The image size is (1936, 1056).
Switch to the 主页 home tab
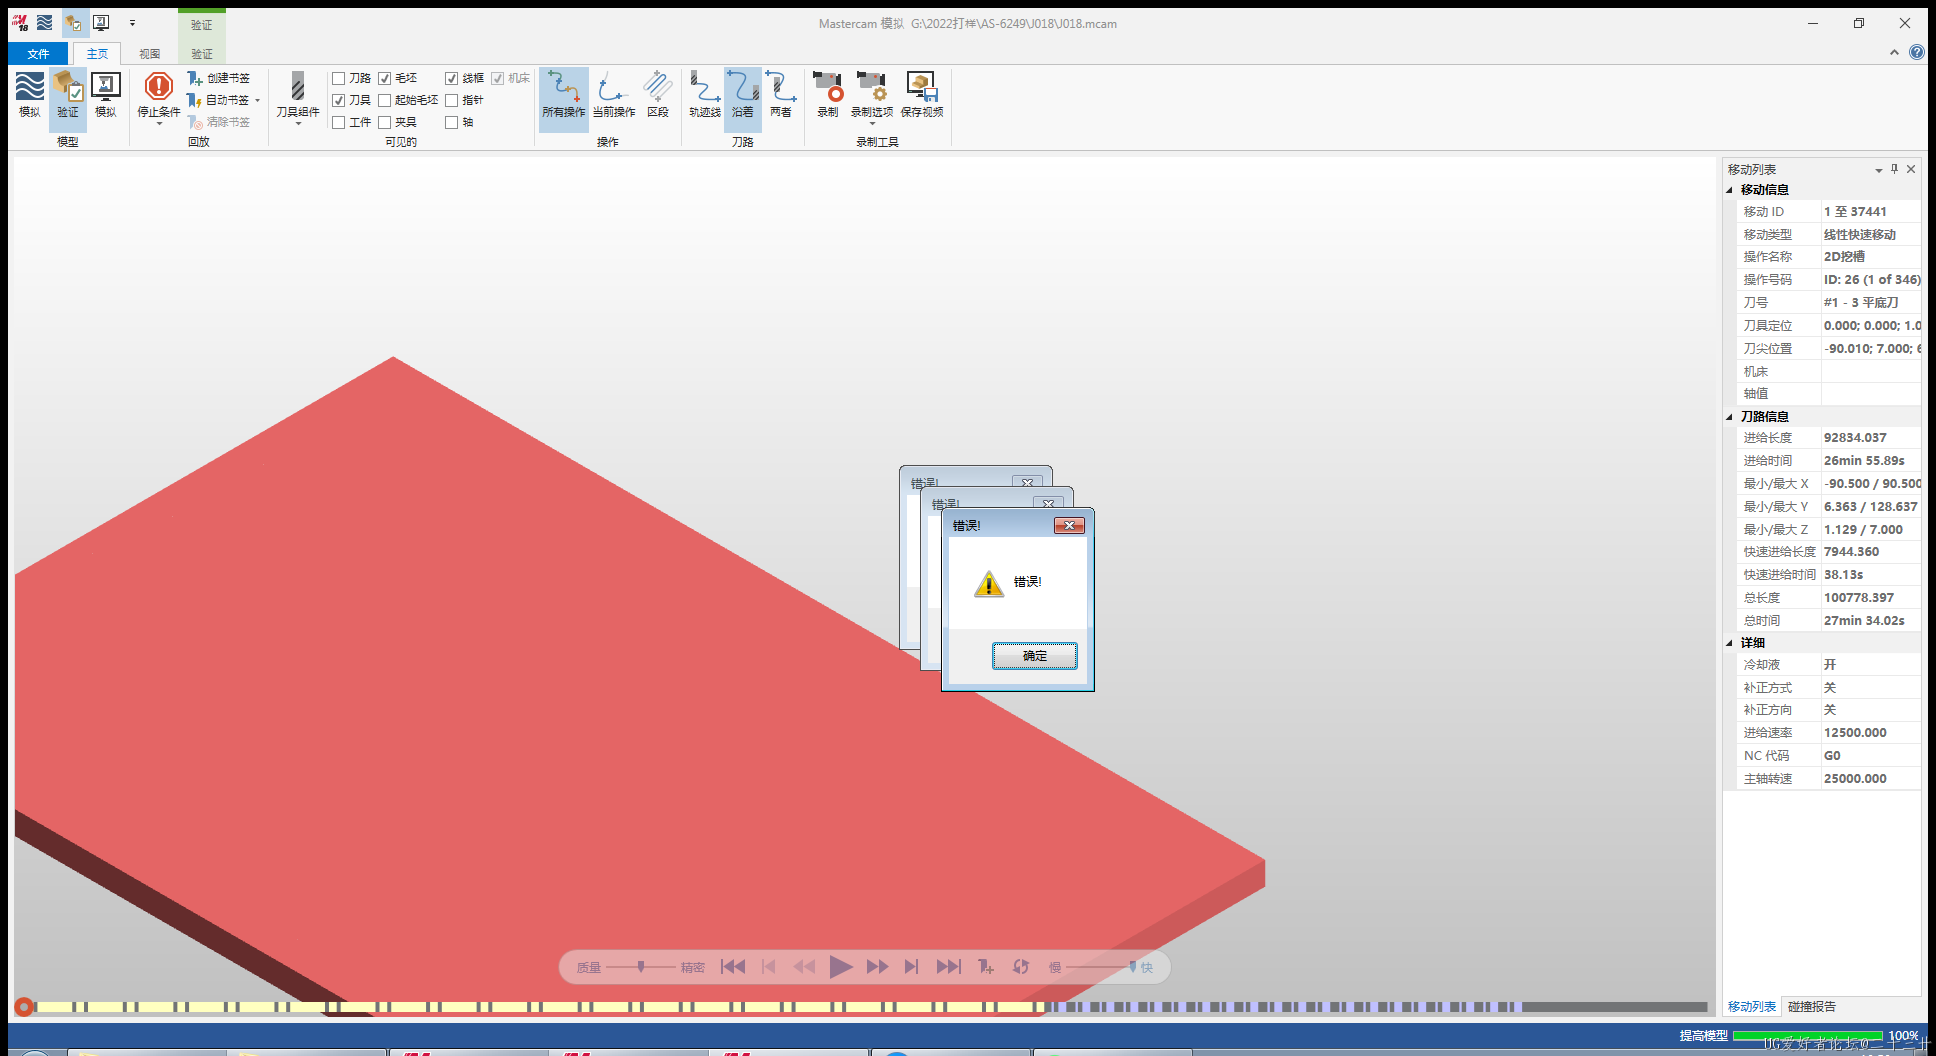click(x=97, y=54)
